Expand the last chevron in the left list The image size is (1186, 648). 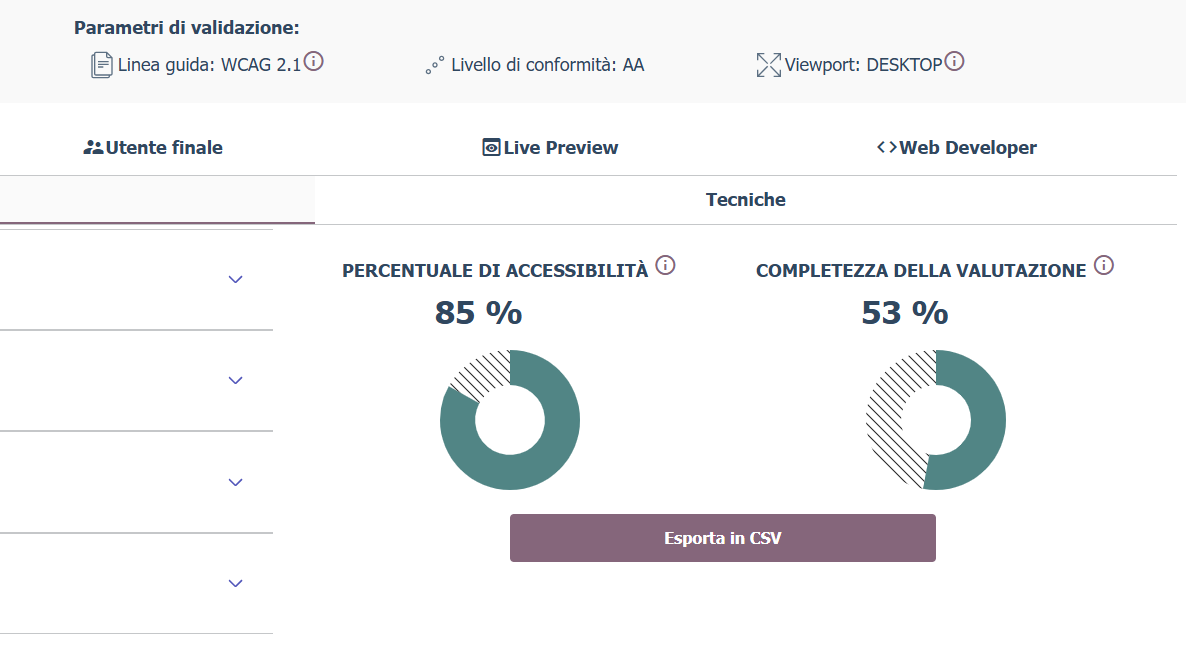click(236, 583)
